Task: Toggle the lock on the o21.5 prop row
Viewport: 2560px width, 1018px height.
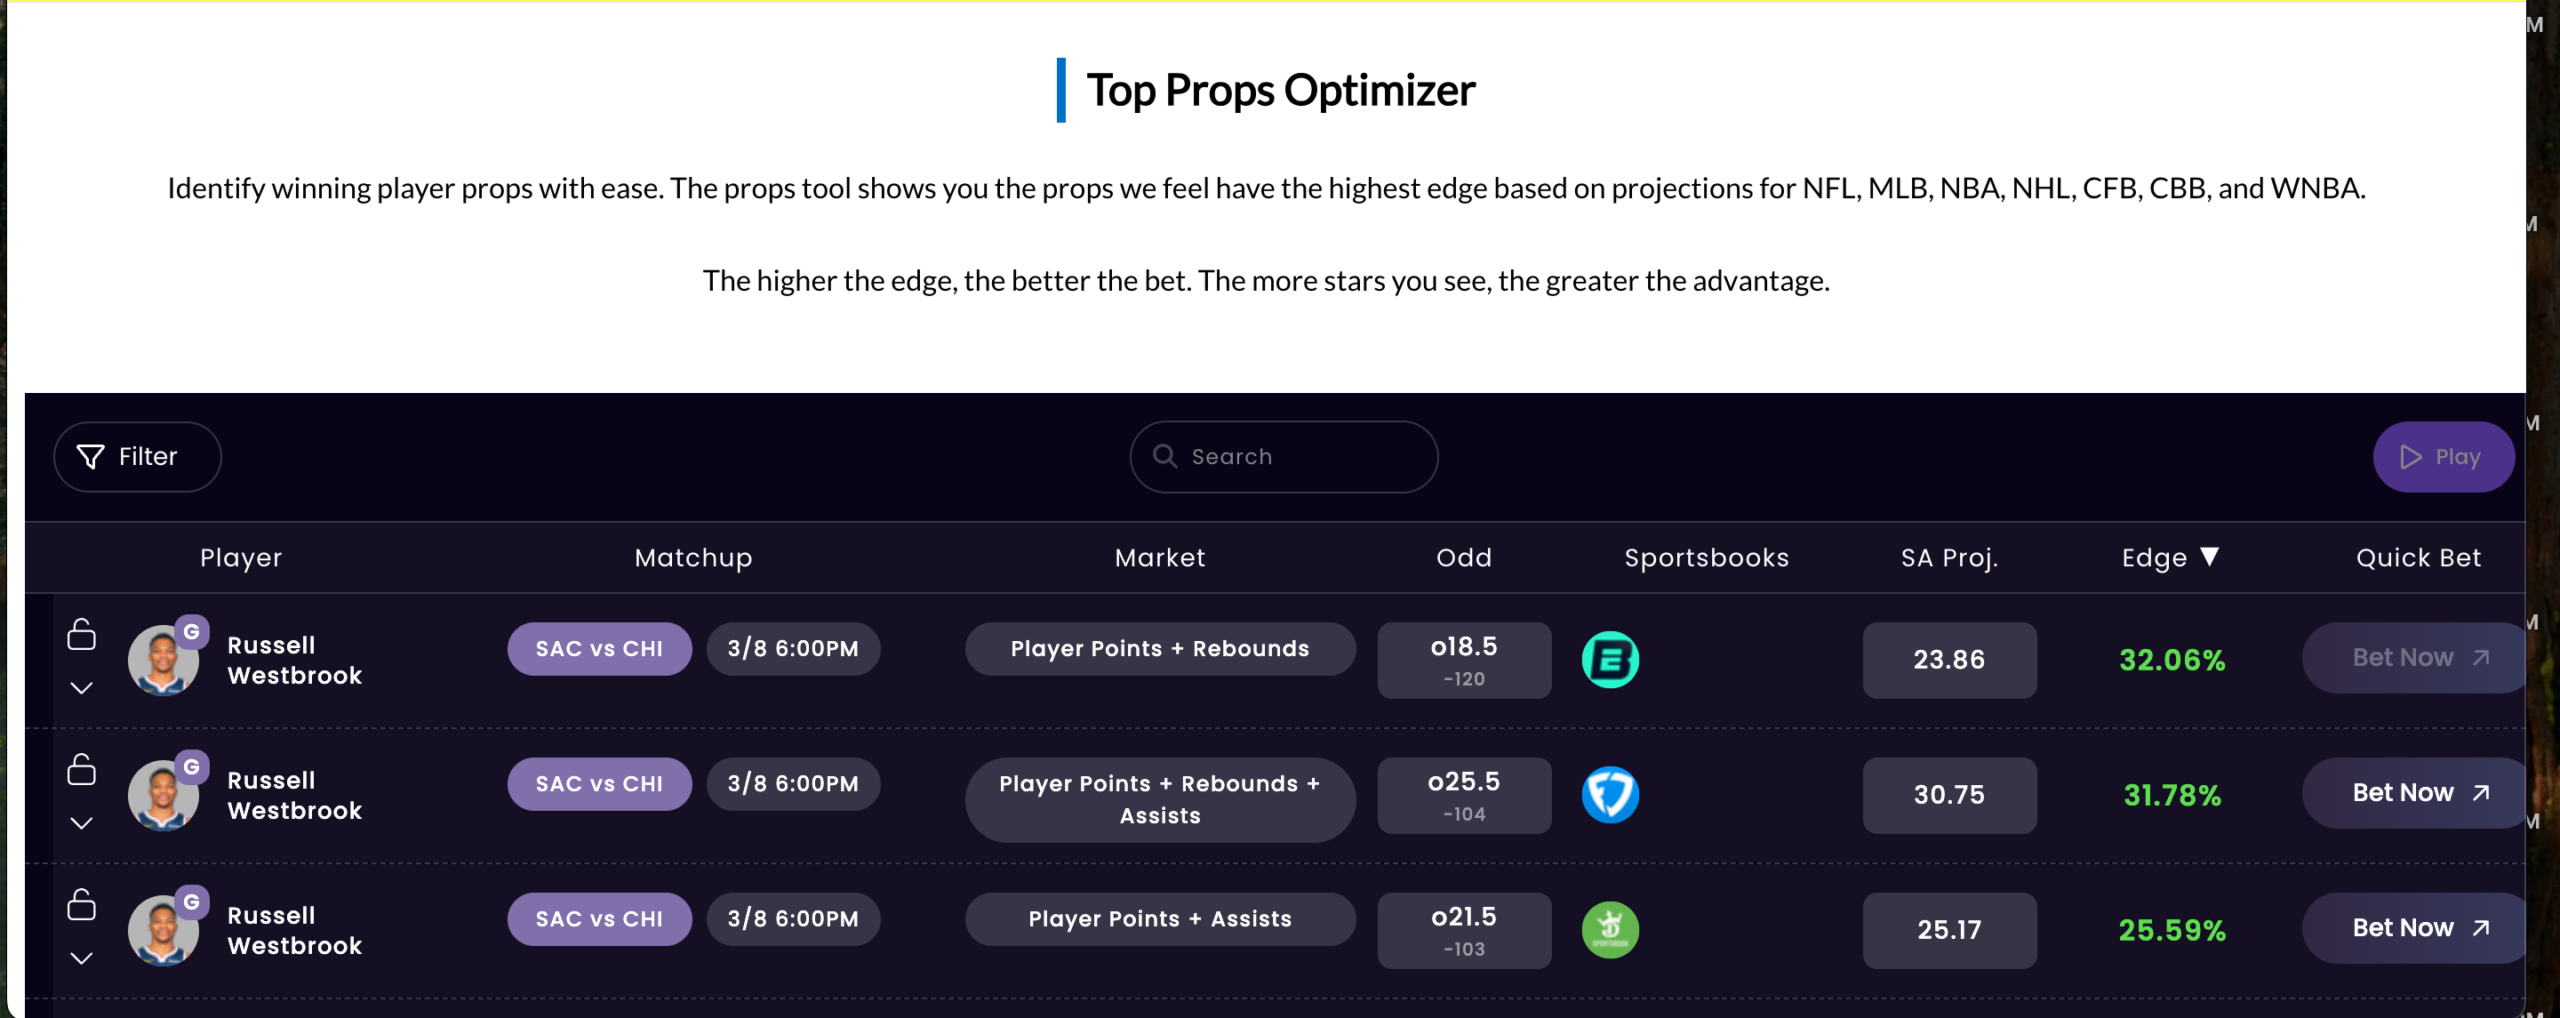Action: [82, 904]
